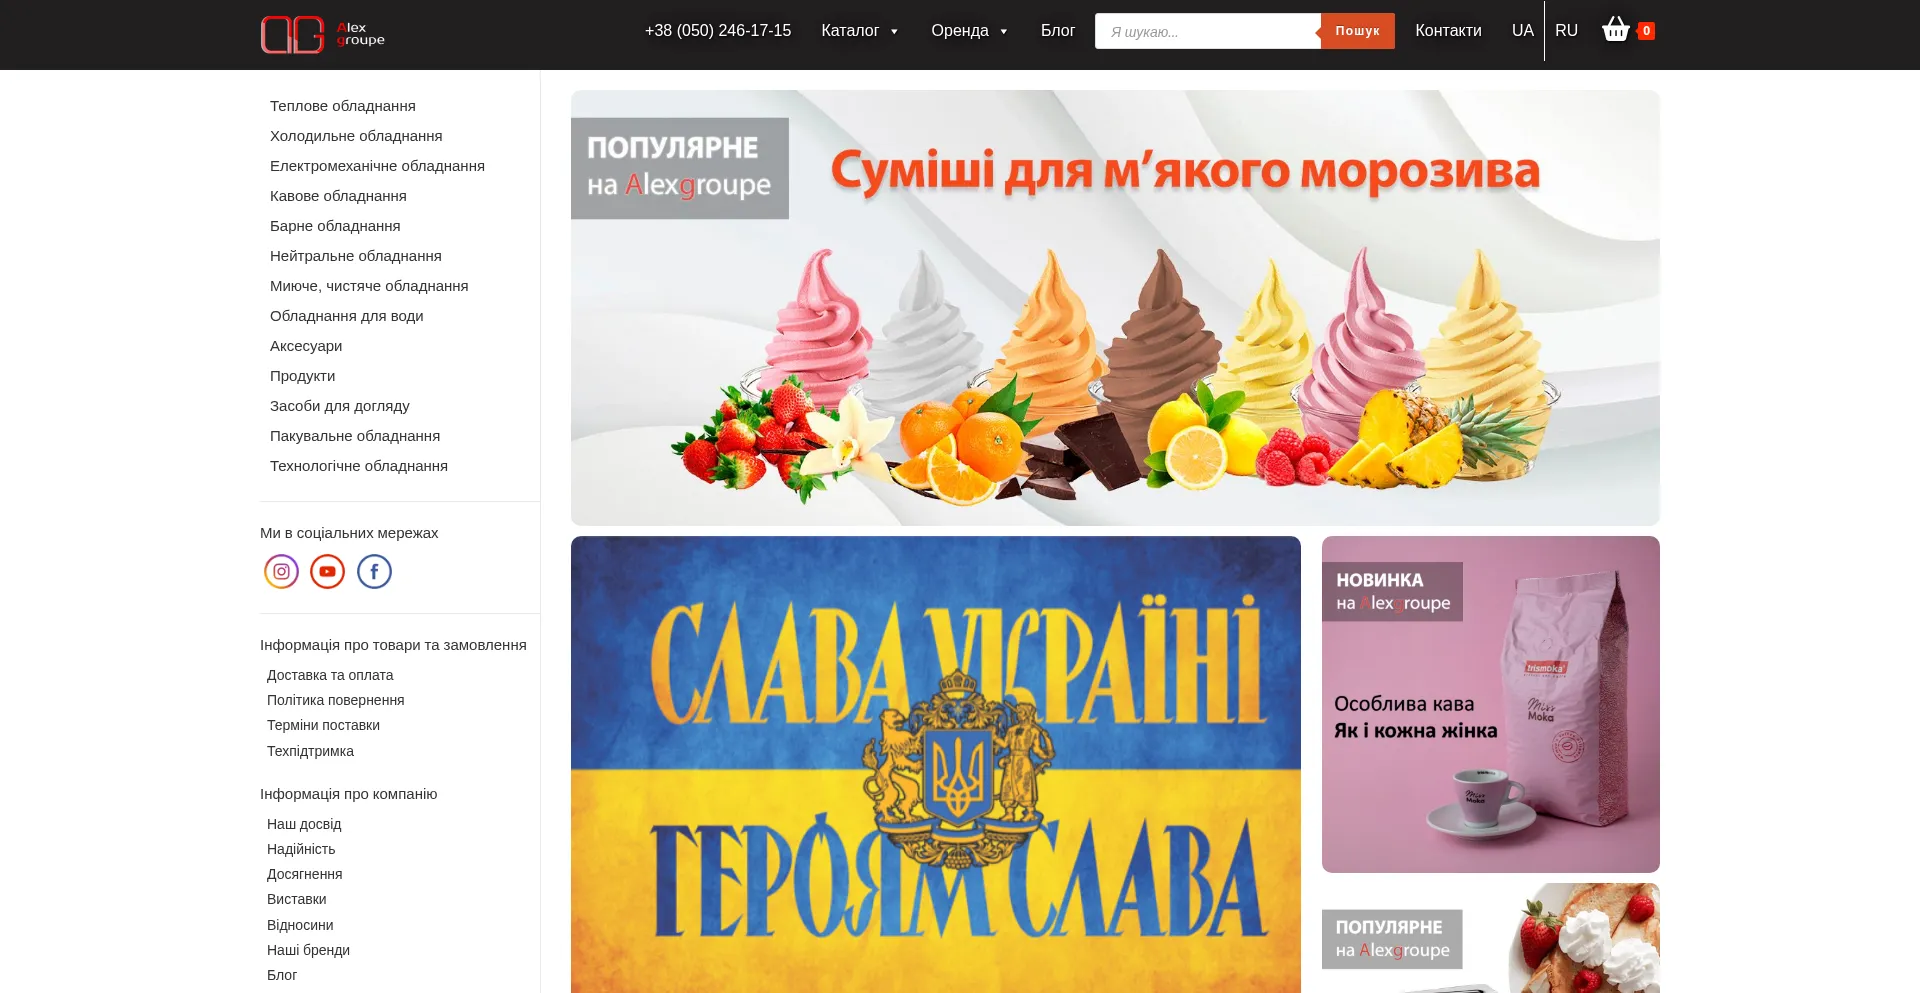
Task: Switch site language to RU
Action: (x=1566, y=31)
